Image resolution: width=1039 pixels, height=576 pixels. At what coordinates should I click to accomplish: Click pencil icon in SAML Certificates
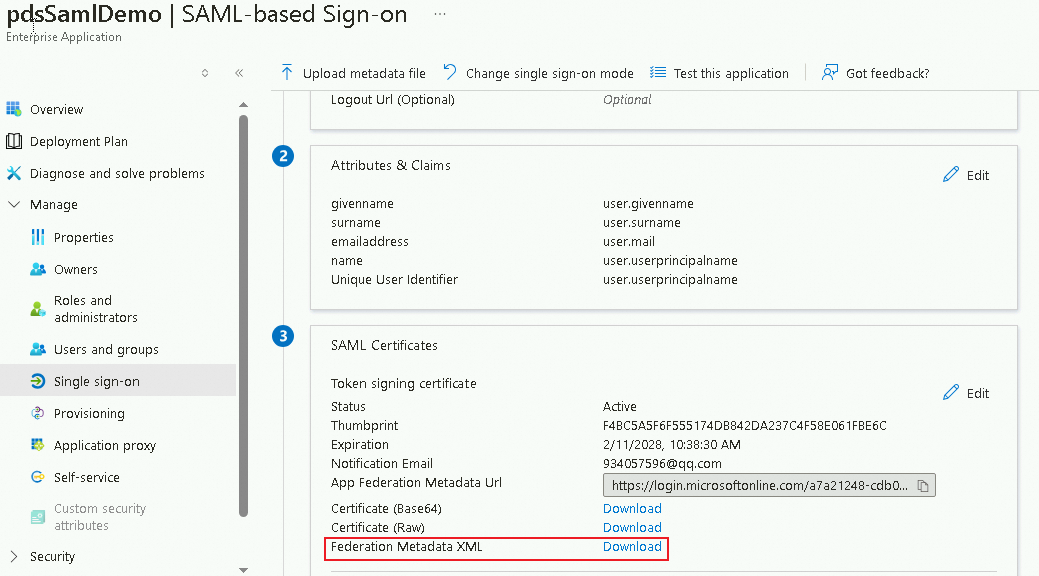click(951, 392)
